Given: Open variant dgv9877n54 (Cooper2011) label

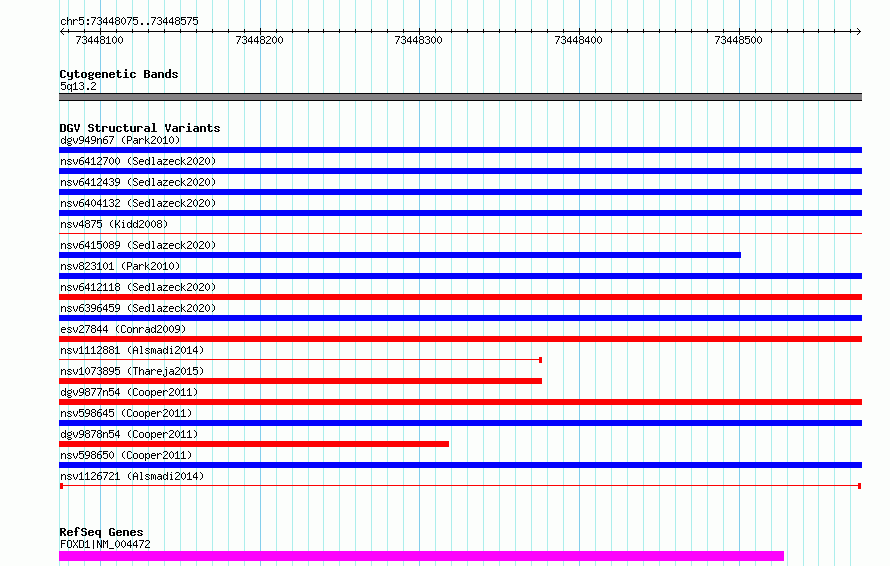Looking at the screenshot, I should coord(129,392).
